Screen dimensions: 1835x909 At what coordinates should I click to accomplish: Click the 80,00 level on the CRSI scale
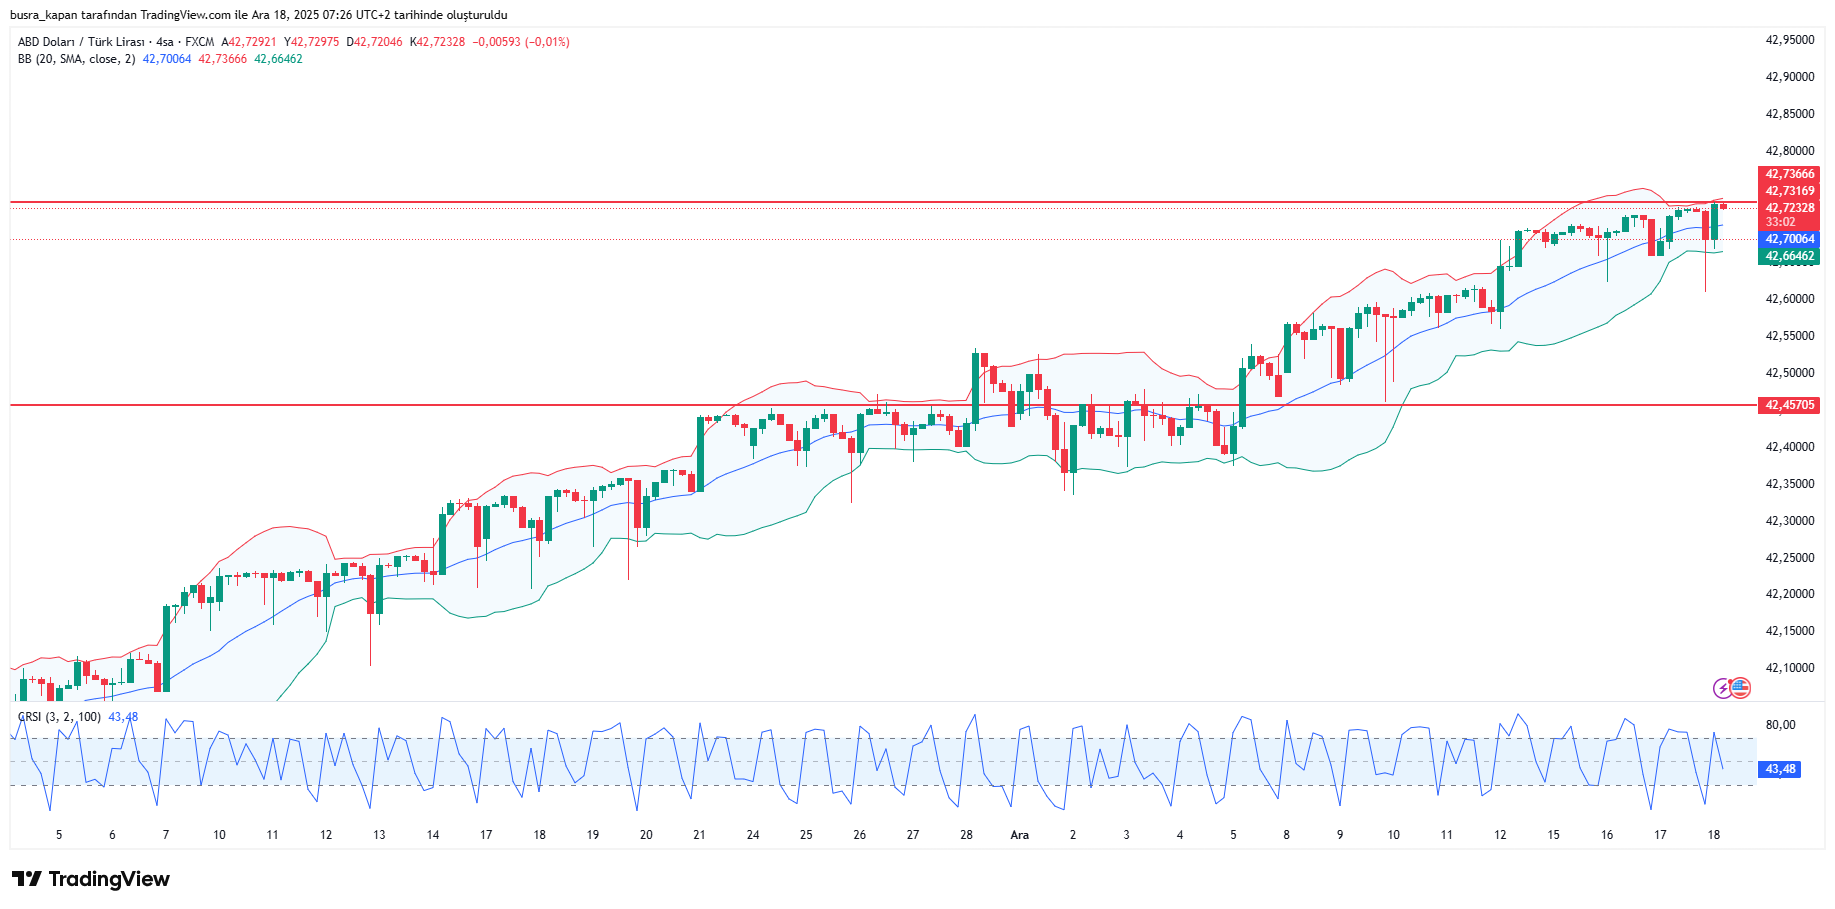coord(1780,725)
